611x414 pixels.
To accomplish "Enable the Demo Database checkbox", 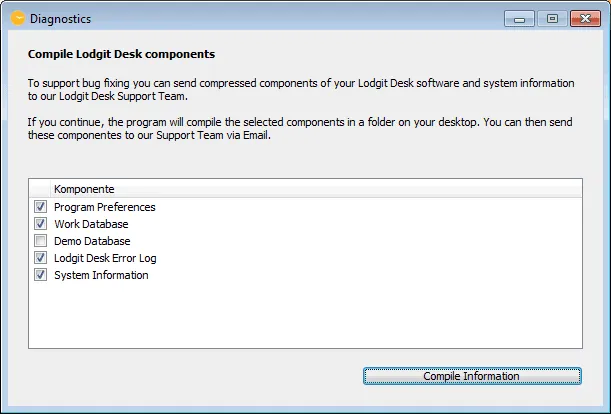I will pyautogui.click(x=40, y=241).
